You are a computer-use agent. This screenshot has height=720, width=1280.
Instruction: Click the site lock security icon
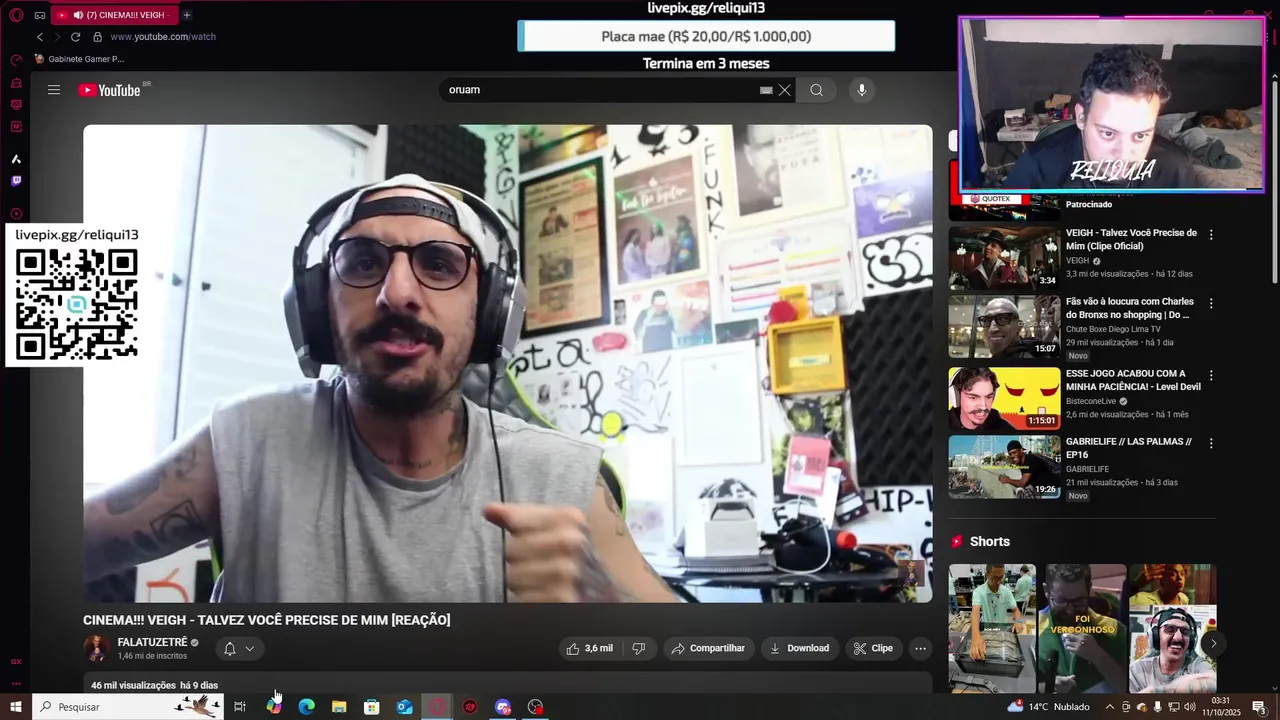tap(97, 37)
